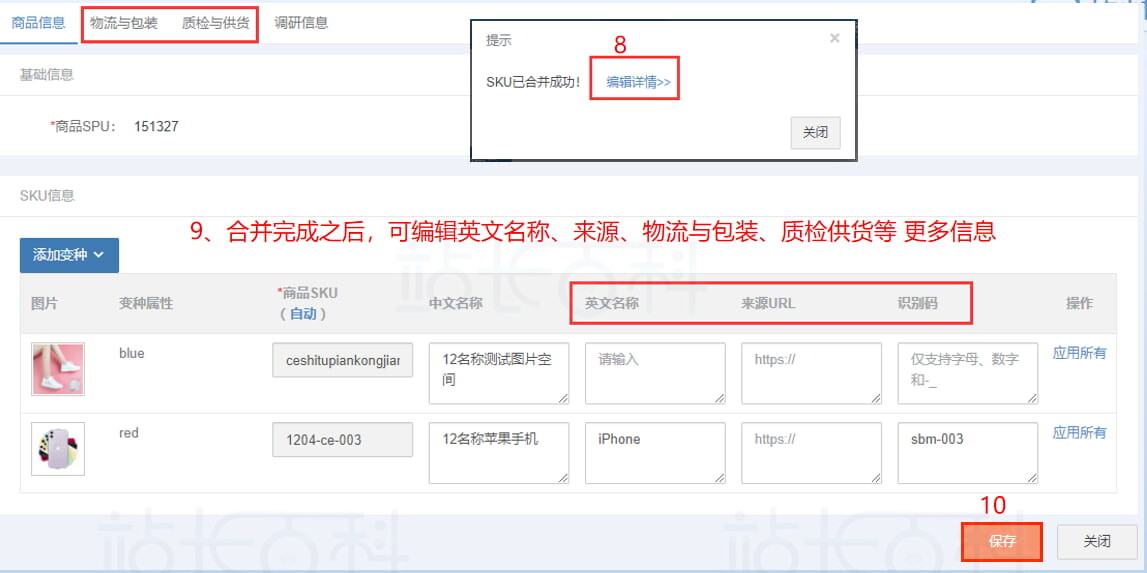Click the SKU已合并成功! message text

[533, 82]
